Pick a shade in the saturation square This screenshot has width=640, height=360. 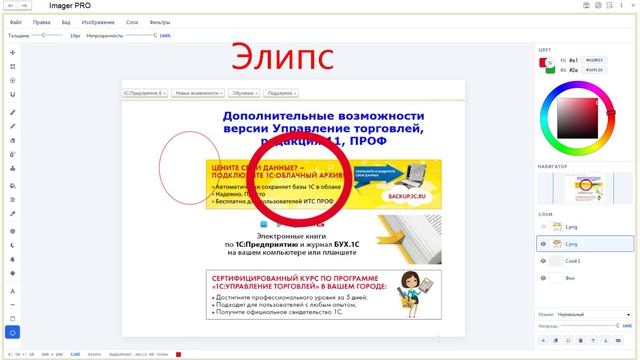point(578,118)
